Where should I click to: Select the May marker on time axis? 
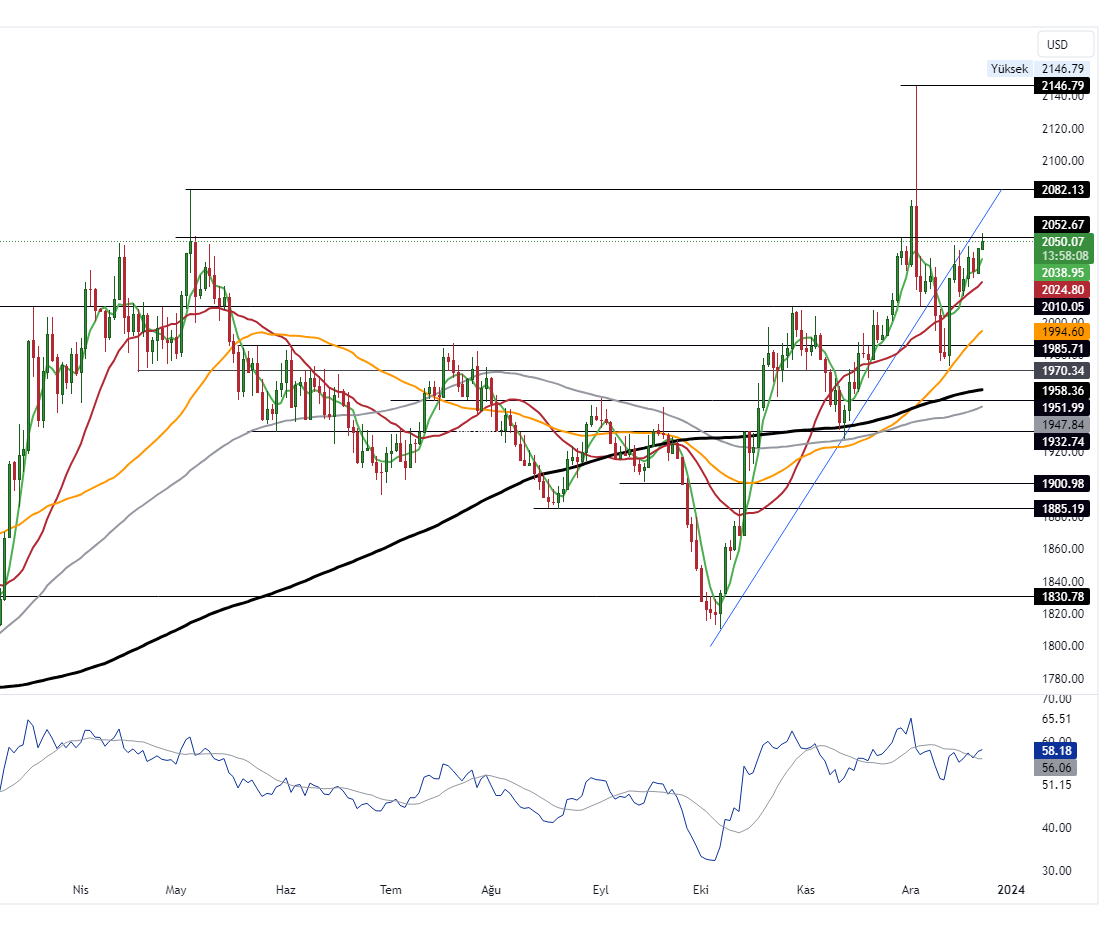click(x=177, y=889)
